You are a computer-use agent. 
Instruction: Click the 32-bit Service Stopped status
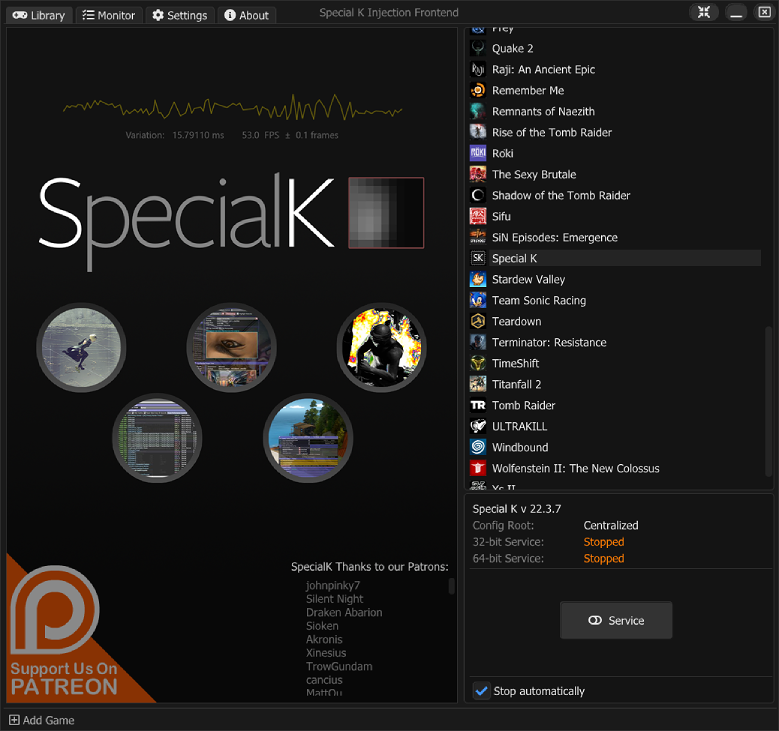[x=604, y=542]
